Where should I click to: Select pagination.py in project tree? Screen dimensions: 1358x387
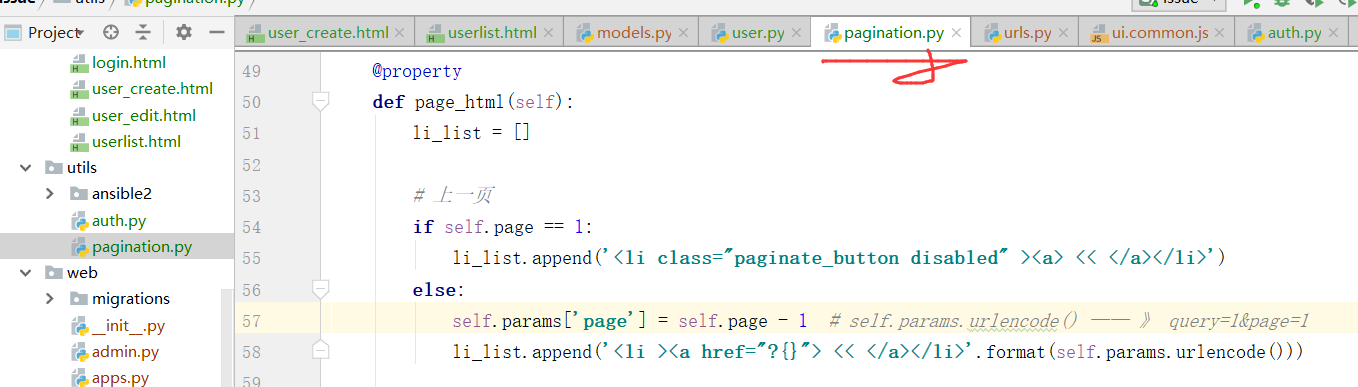[x=142, y=246]
